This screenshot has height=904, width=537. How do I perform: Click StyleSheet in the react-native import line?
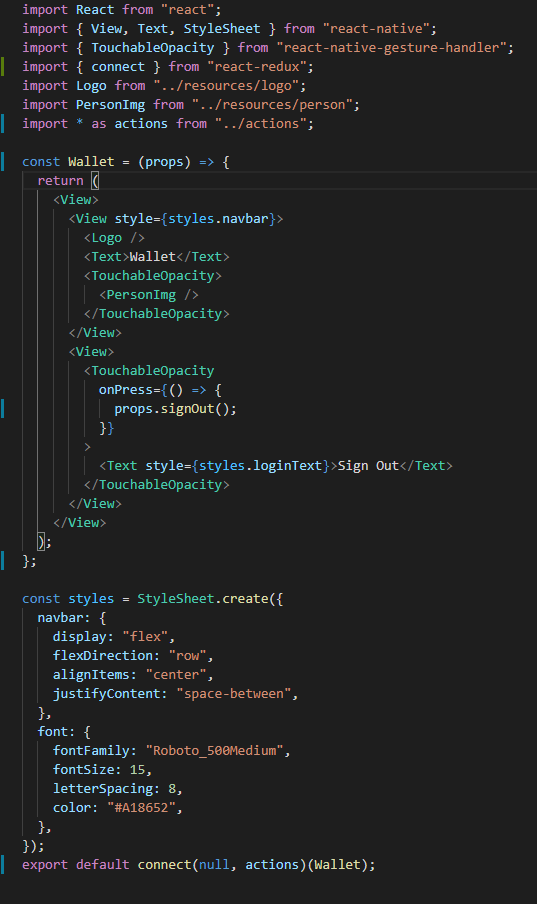222,29
